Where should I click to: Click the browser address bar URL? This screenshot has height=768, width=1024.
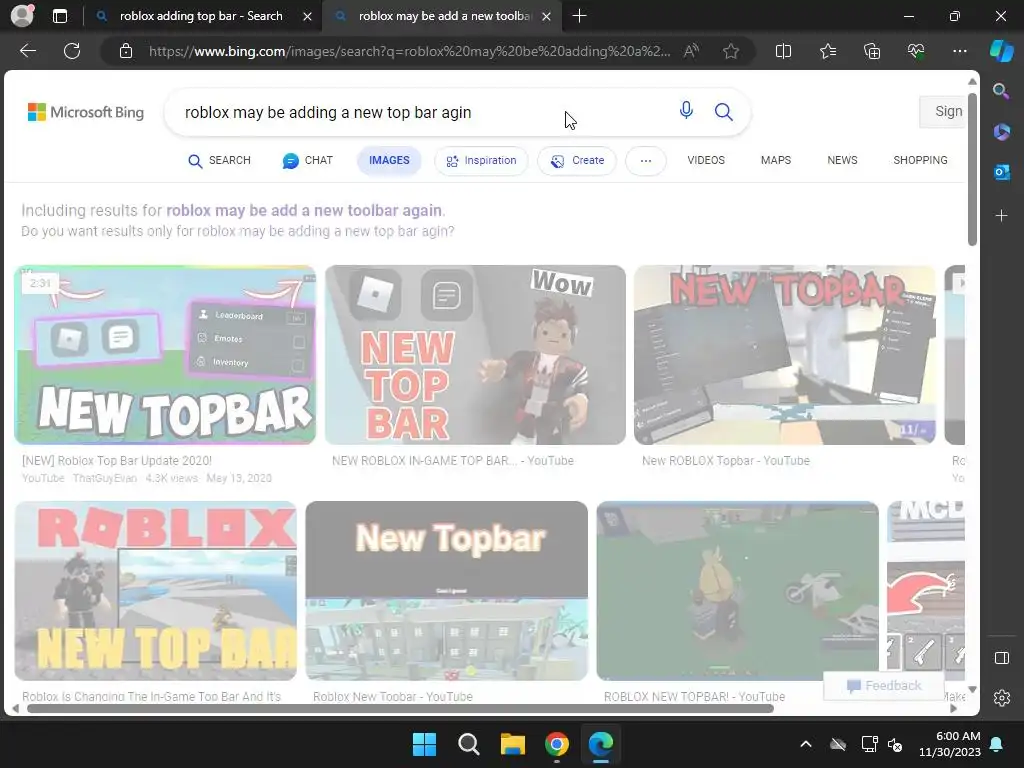point(409,51)
